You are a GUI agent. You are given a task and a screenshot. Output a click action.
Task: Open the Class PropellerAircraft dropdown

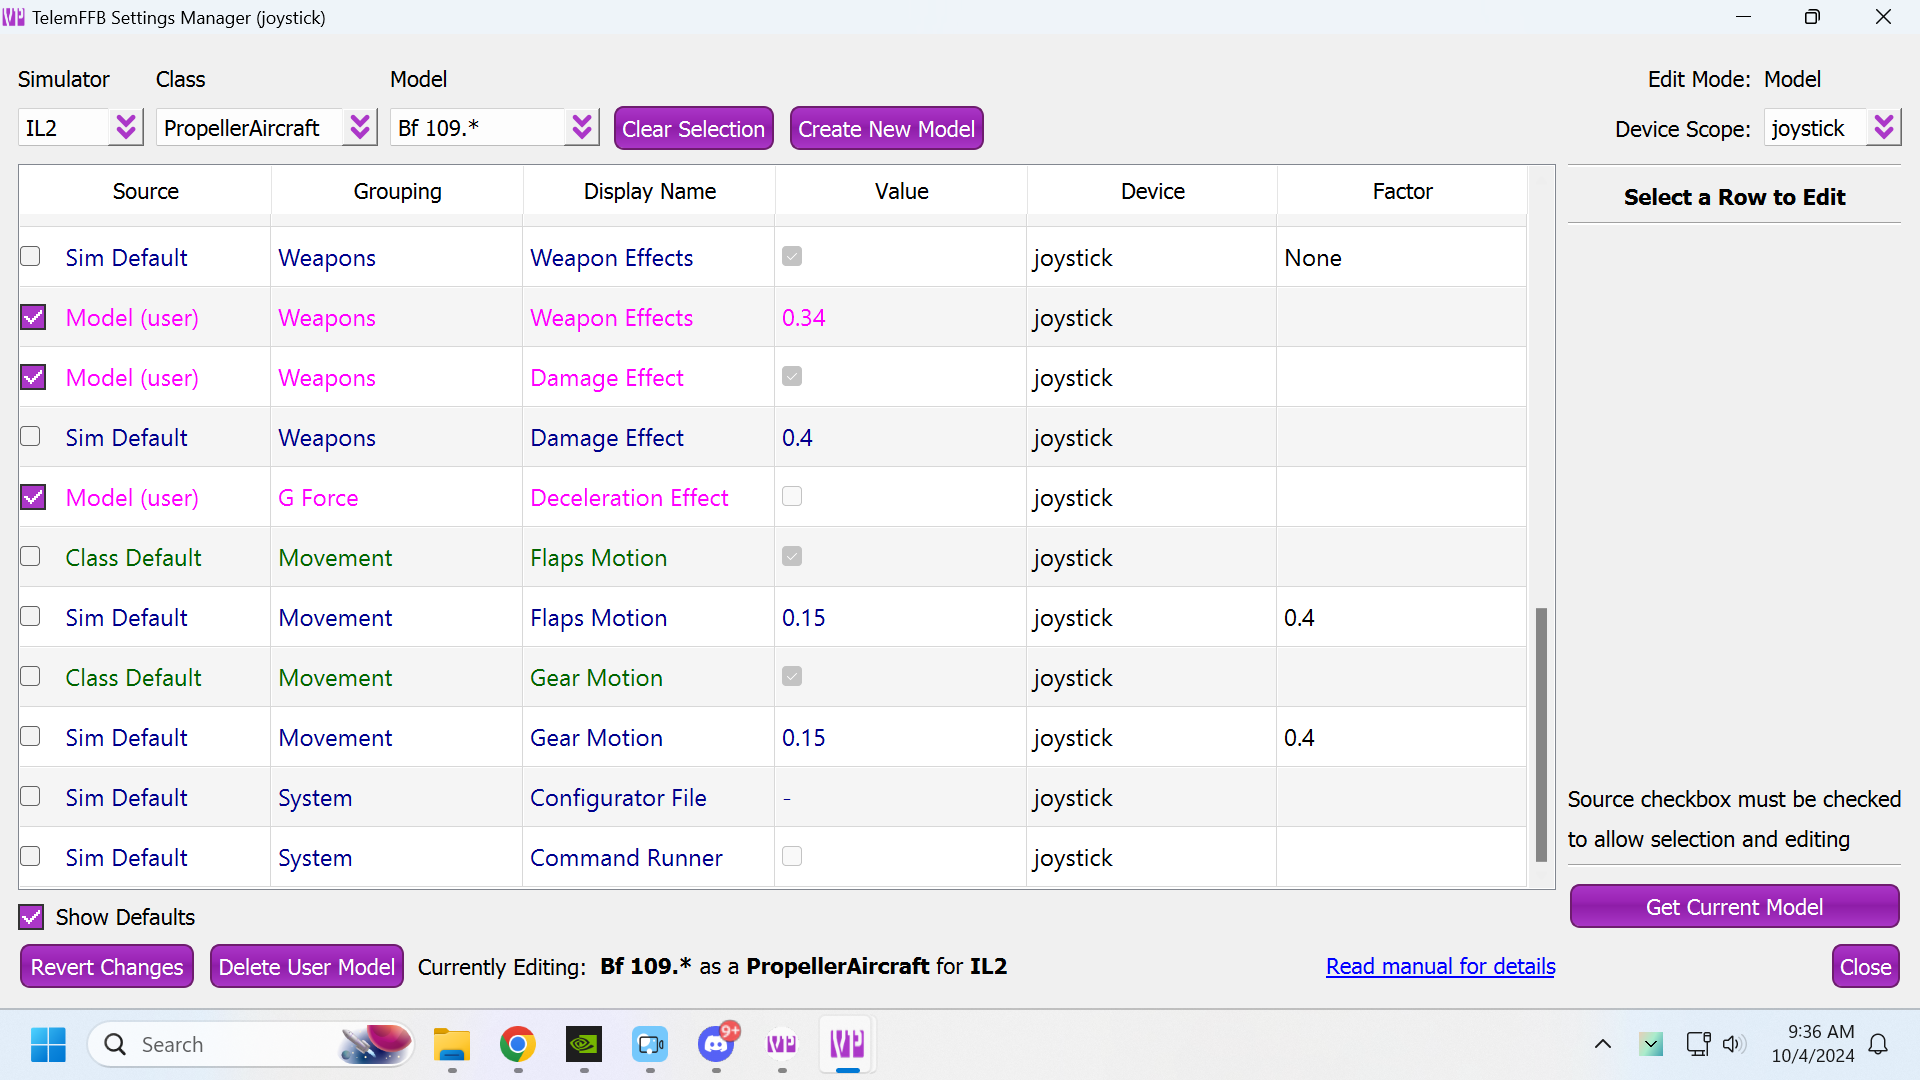point(360,128)
